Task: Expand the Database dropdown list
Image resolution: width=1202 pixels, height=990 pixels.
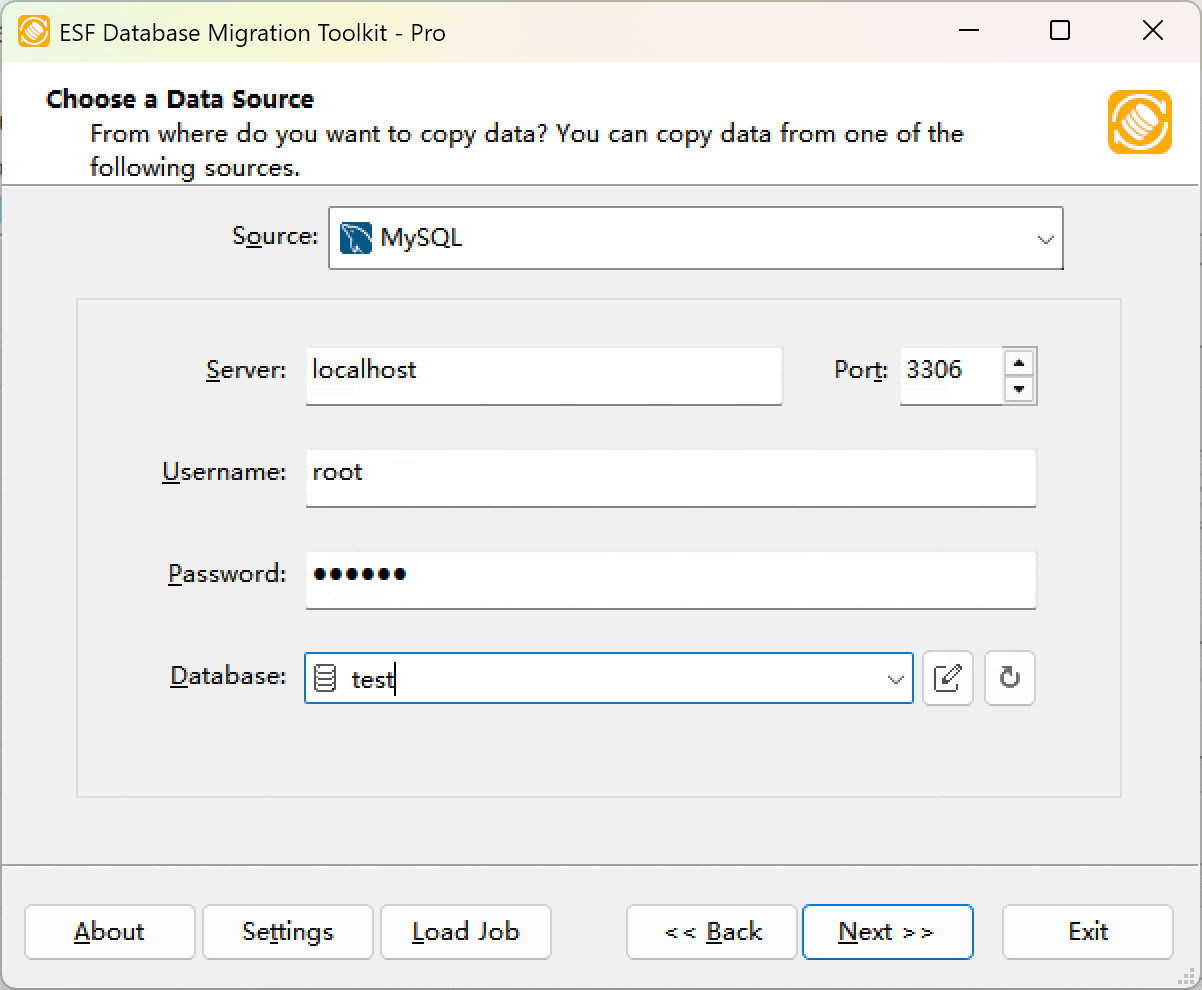Action: click(x=894, y=678)
